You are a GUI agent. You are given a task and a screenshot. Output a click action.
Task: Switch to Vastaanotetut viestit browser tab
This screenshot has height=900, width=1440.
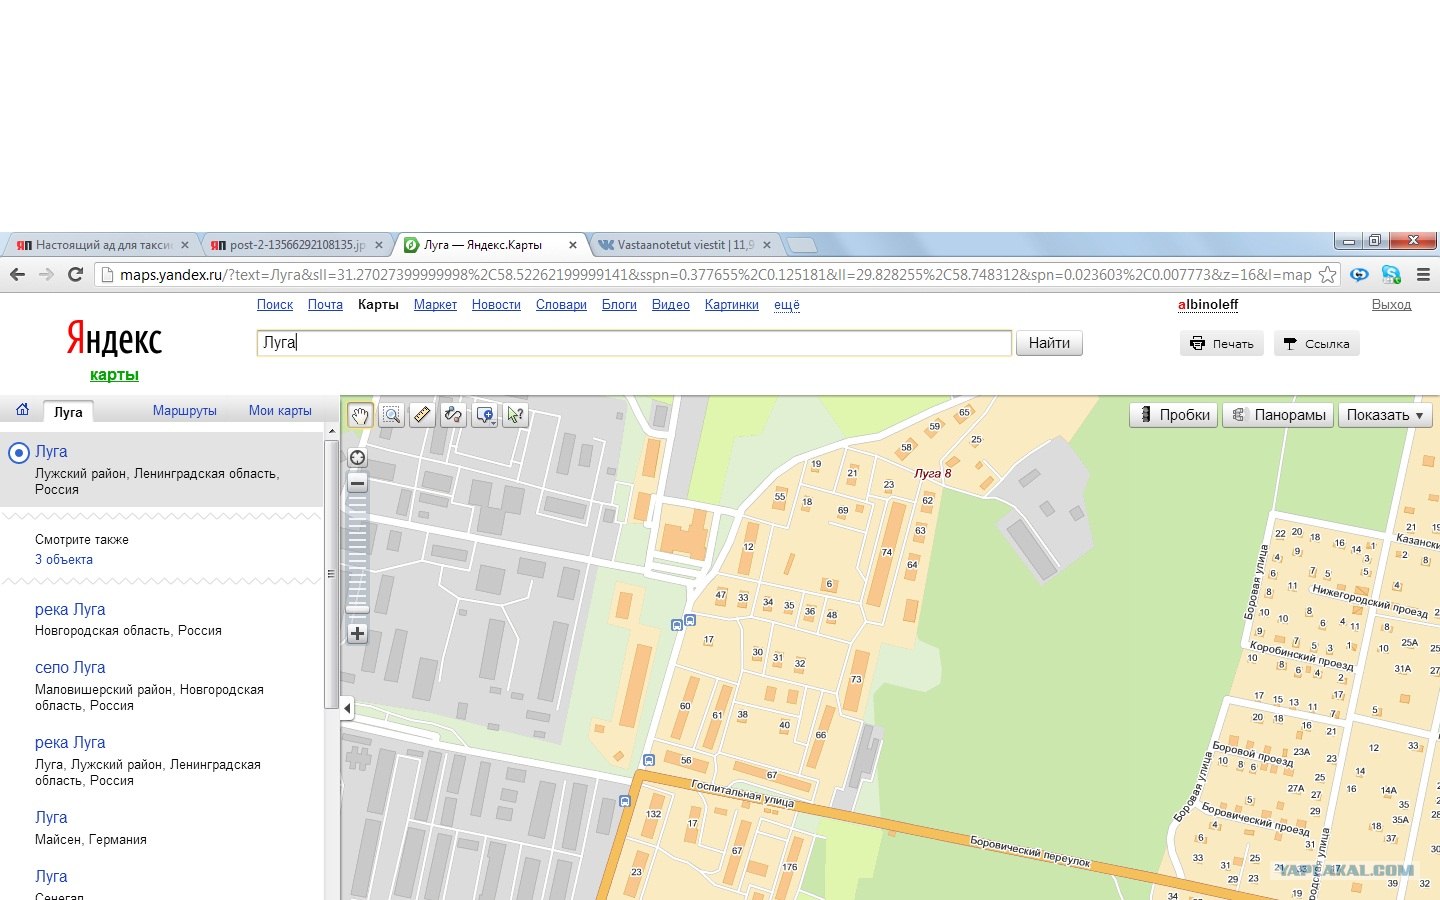(x=684, y=245)
